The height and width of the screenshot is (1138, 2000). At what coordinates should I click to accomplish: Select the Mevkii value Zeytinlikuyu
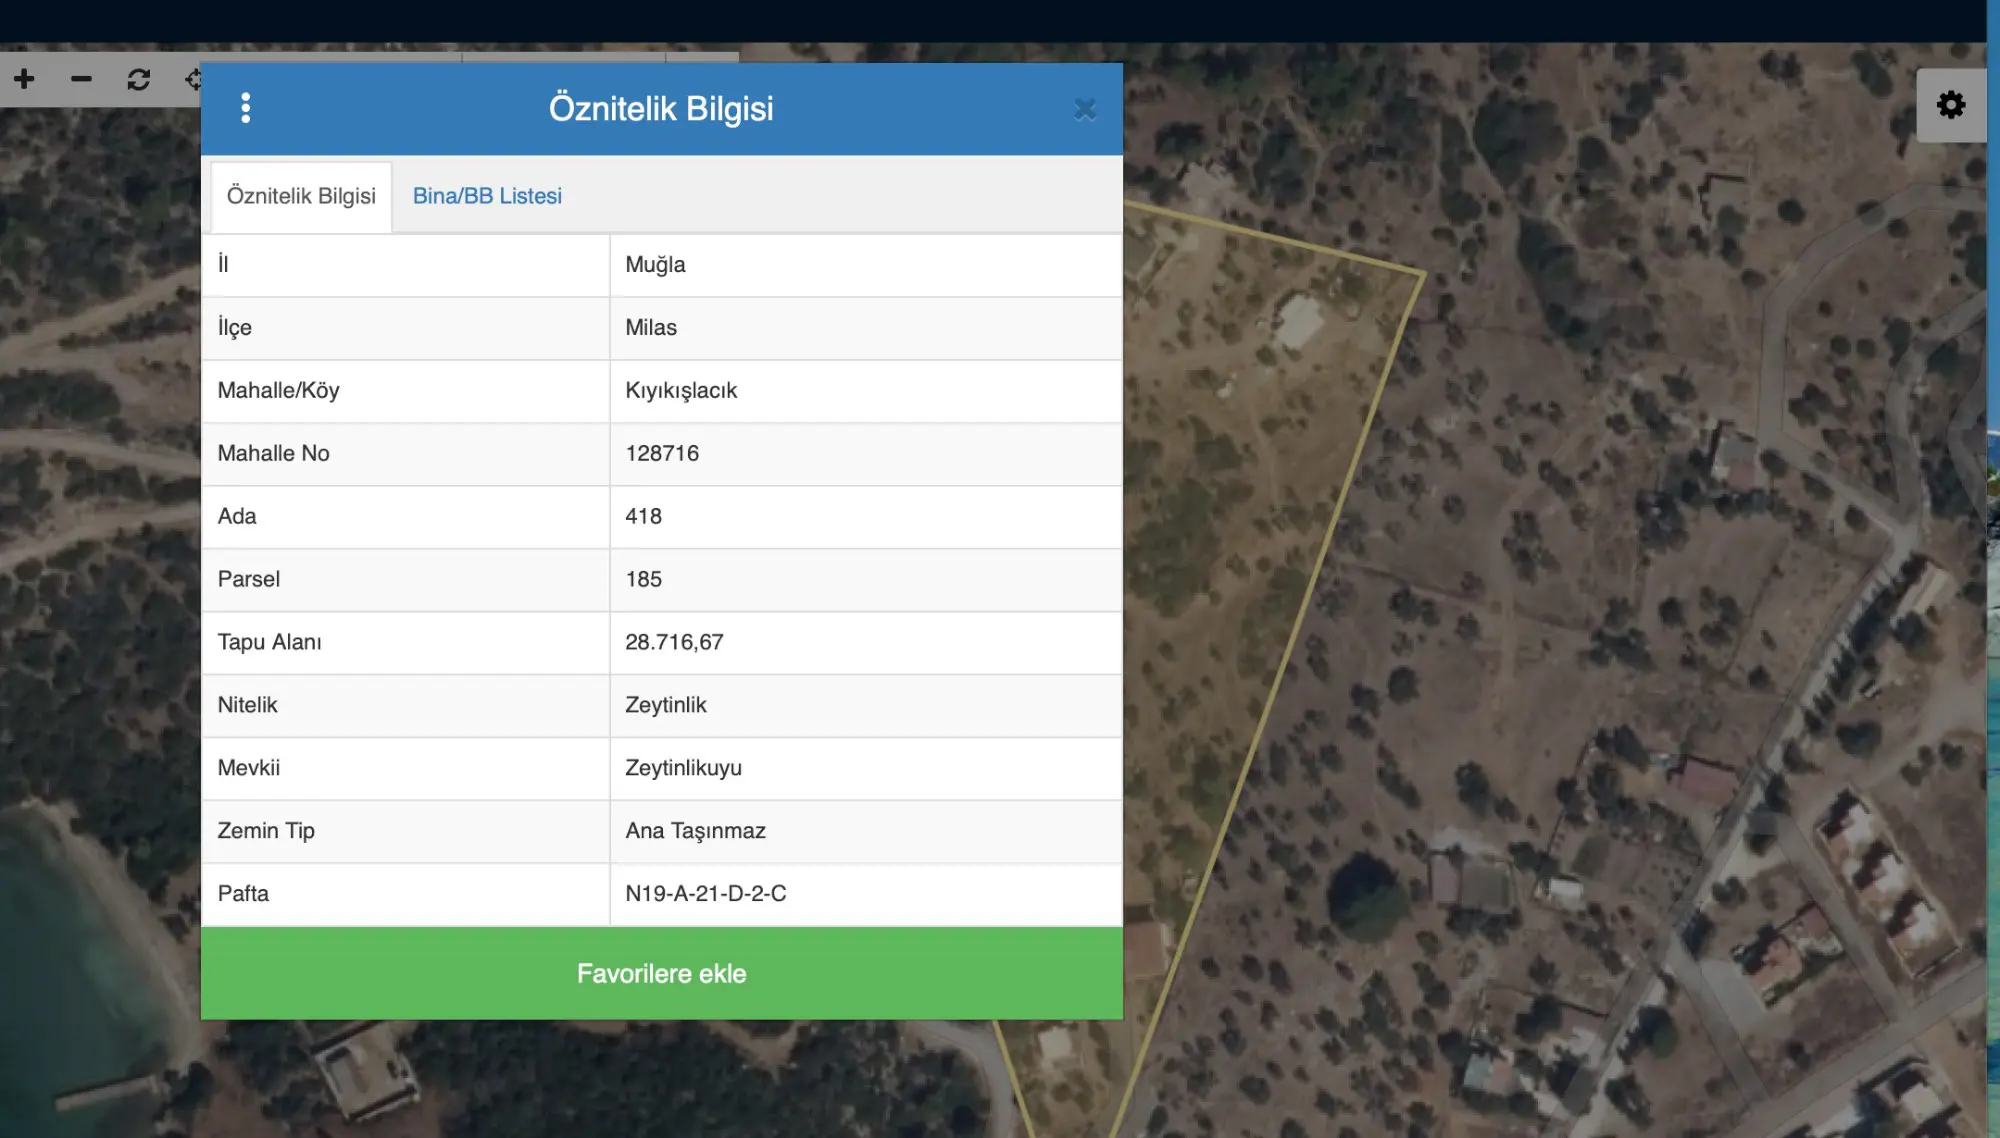tap(683, 768)
